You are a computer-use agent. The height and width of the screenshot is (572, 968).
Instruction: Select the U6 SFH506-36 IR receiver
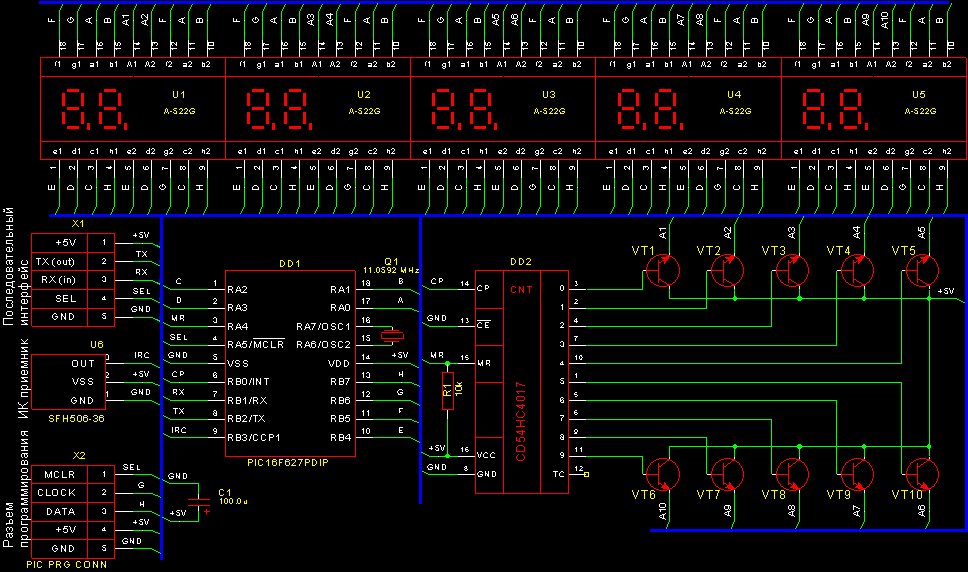[x=68, y=382]
